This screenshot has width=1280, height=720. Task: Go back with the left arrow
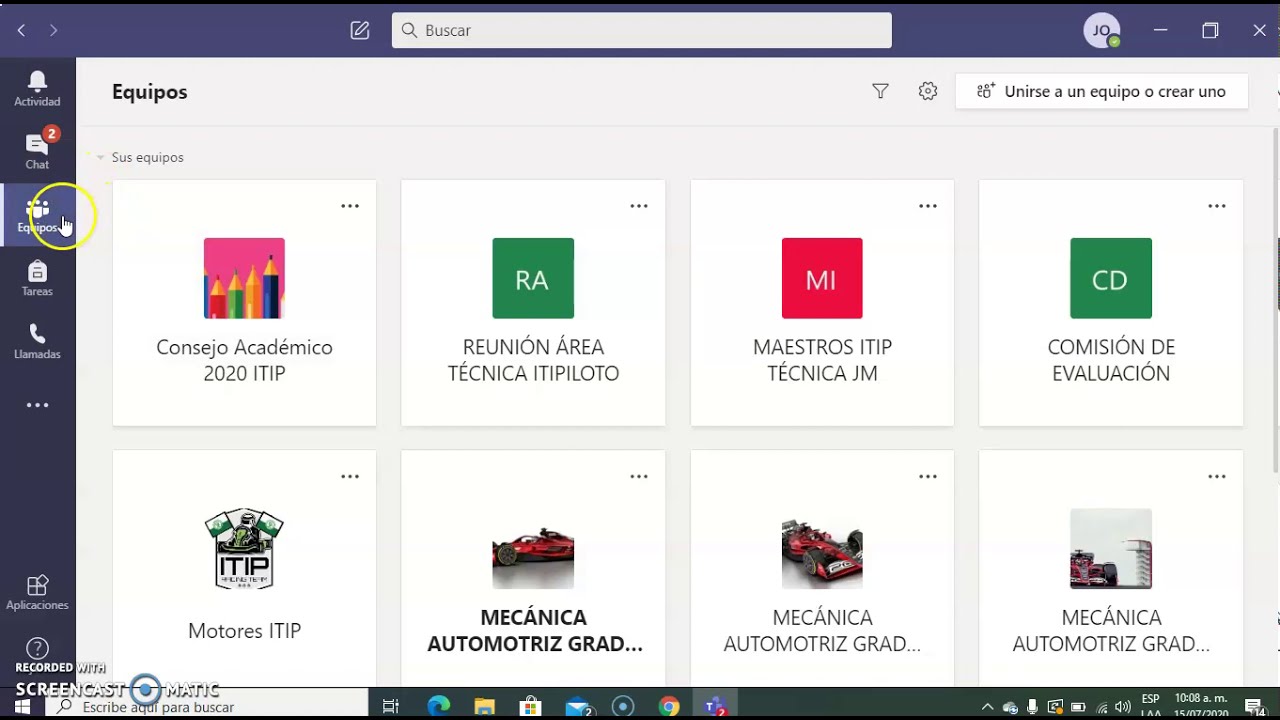pos(21,30)
